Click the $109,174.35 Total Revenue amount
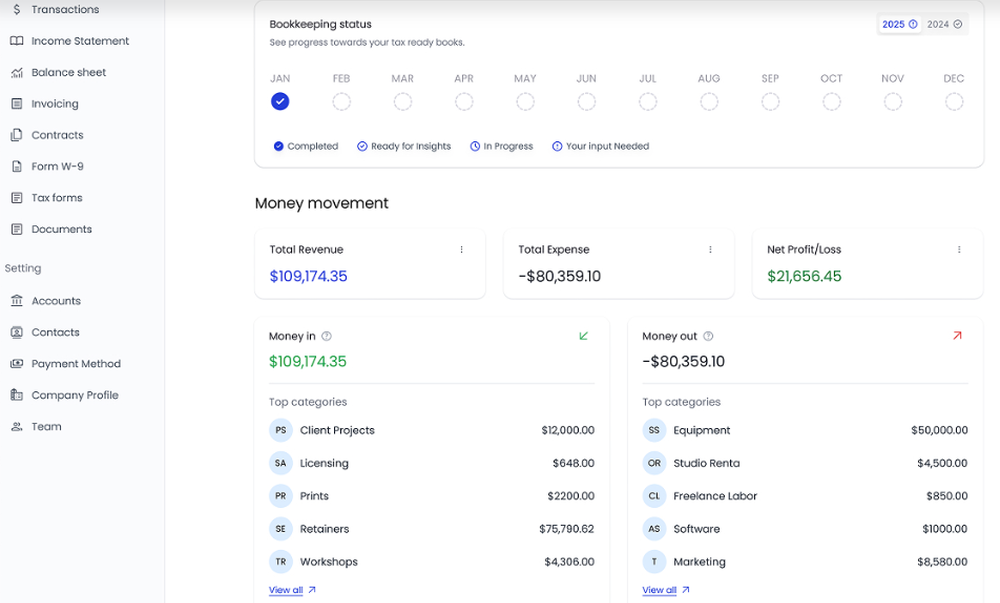1000x603 pixels. (x=308, y=276)
